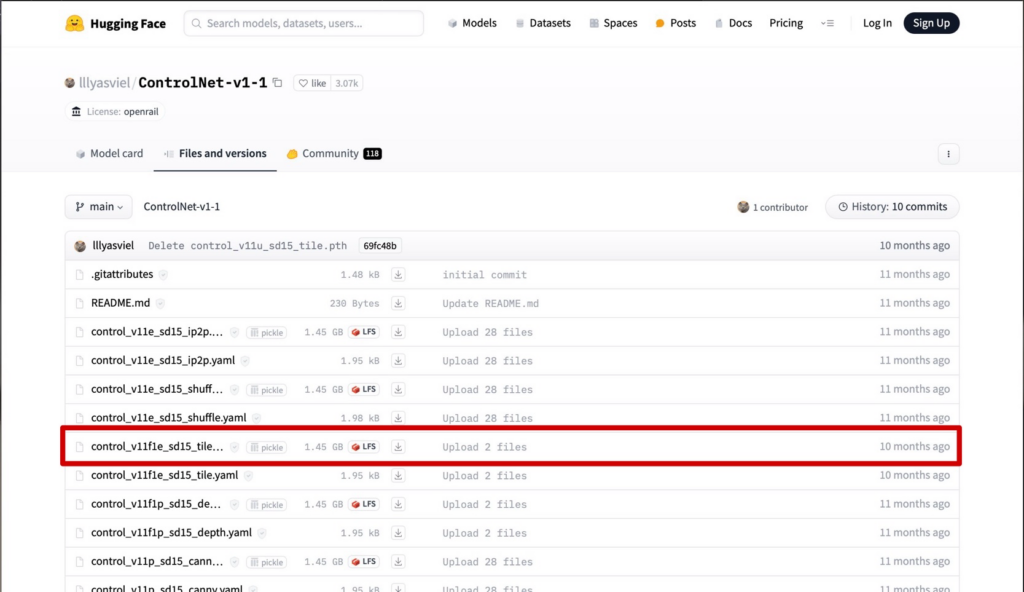Open the truncated control_v11p_sd15_cann... file

157,562
